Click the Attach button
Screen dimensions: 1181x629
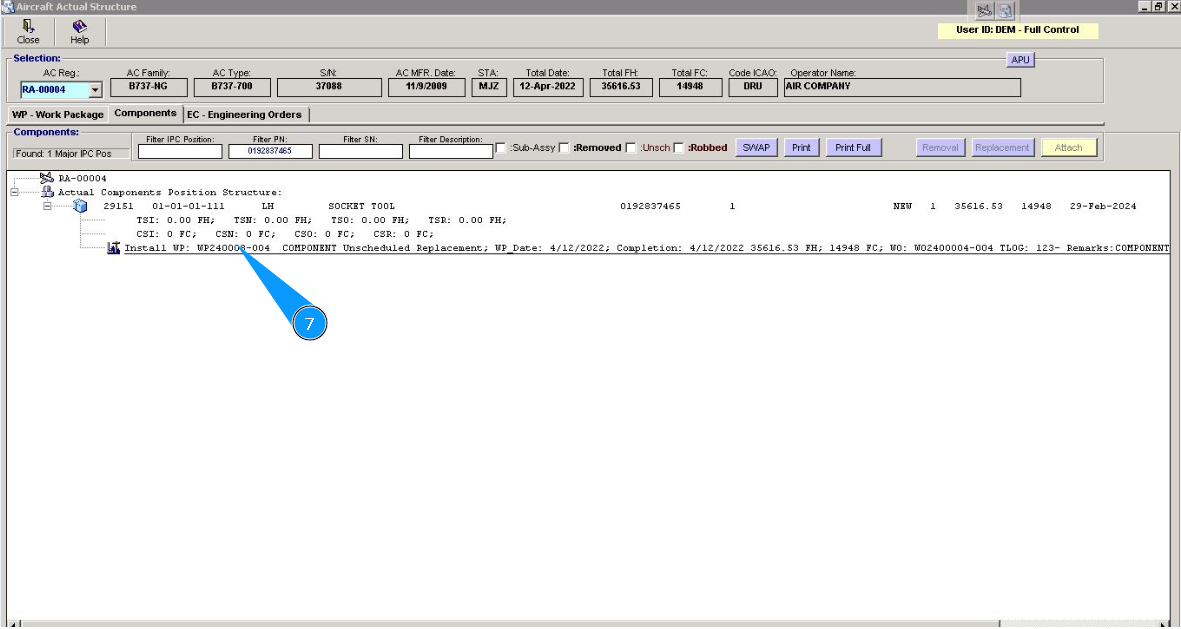pos(1068,148)
